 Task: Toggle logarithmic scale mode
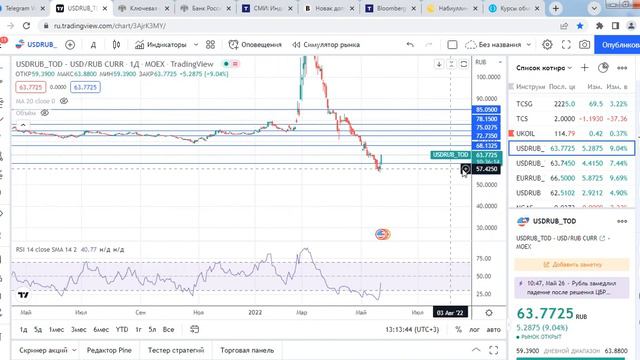tap(474, 329)
